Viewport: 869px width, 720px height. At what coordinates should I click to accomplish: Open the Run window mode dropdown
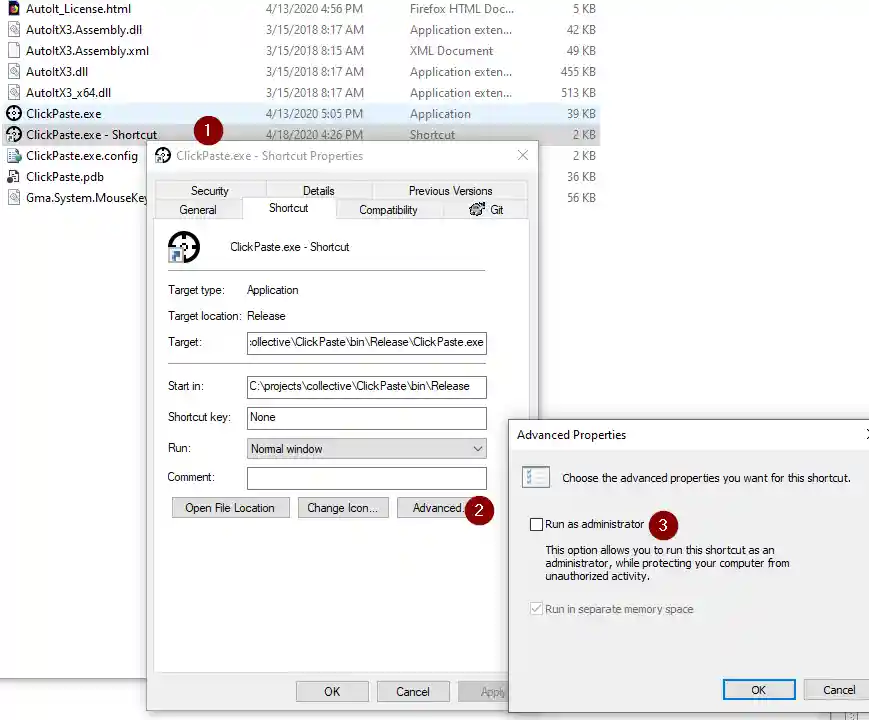coord(477,448)
